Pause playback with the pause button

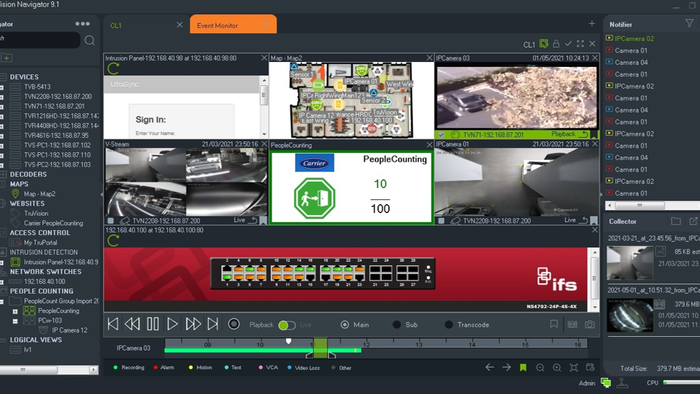(153, 324)
